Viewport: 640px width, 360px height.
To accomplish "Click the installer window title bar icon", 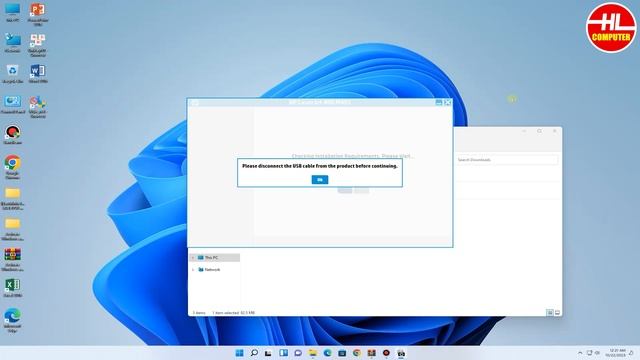I will pyautogui.click(x=195, y=103).
